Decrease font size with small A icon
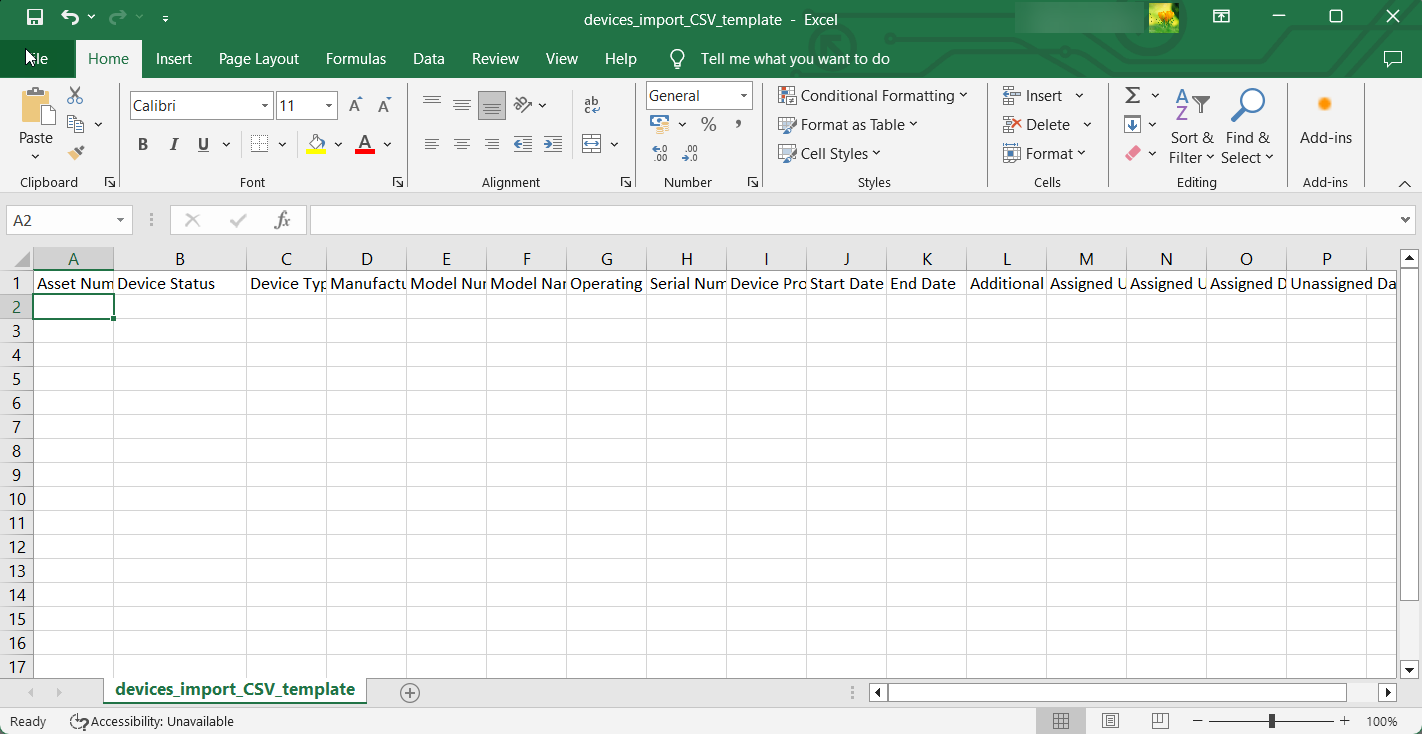This screenshot has height=734, width=1422. [385, 105]
